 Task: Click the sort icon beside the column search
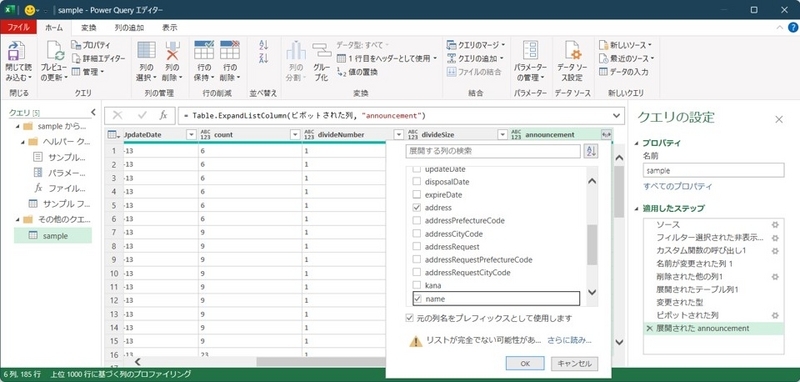tap(591, 151)
